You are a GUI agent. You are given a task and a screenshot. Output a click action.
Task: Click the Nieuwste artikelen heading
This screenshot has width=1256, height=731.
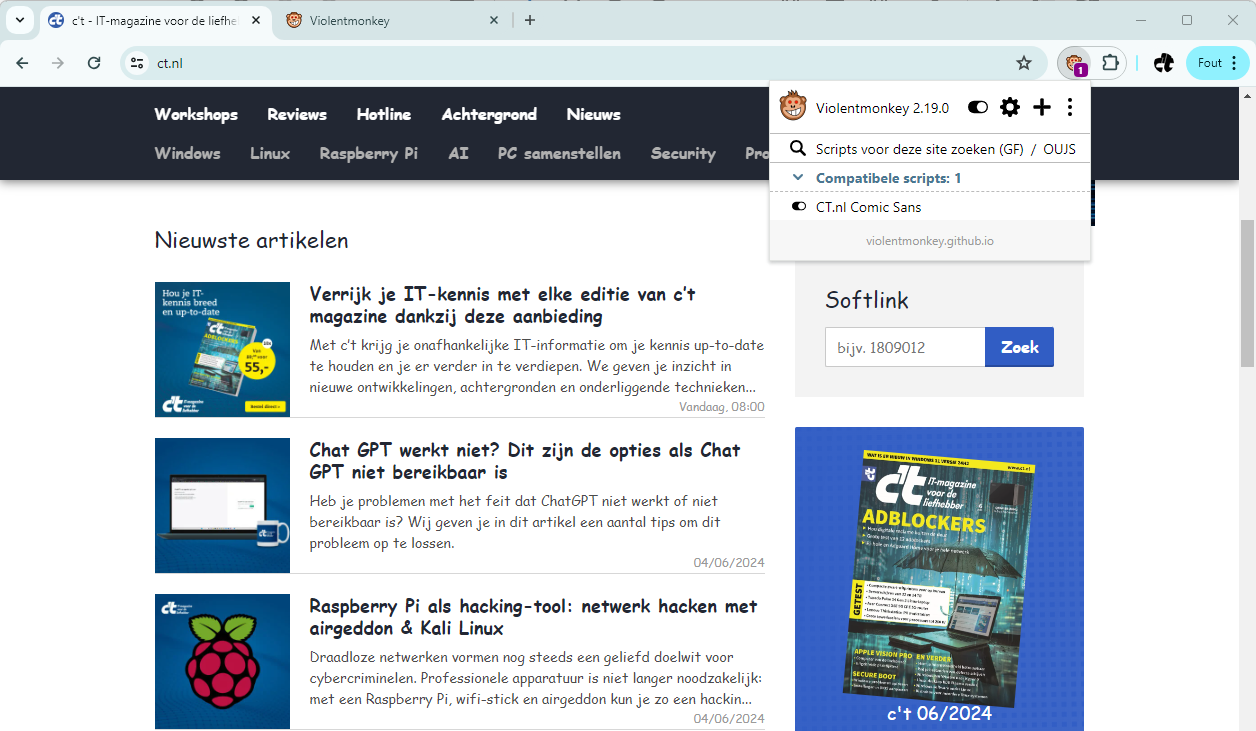pos(251,240)
